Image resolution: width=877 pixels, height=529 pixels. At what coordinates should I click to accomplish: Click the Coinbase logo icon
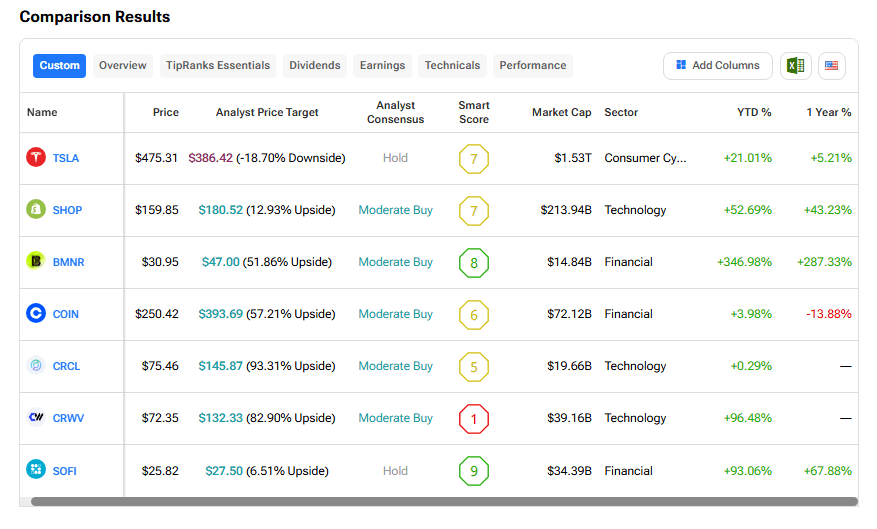click(x=36, y=313)
